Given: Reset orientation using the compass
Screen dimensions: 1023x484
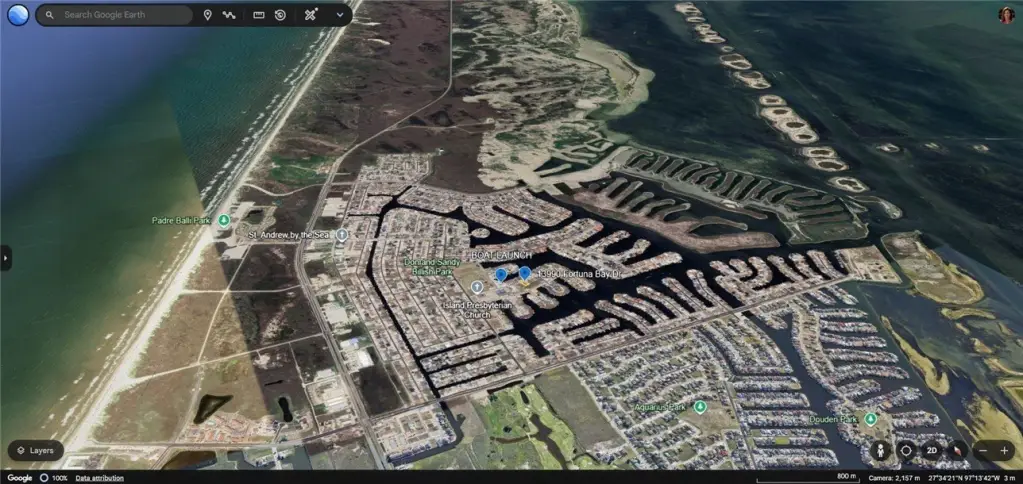Looking at the screenshot, I should [x=958, y=451].
